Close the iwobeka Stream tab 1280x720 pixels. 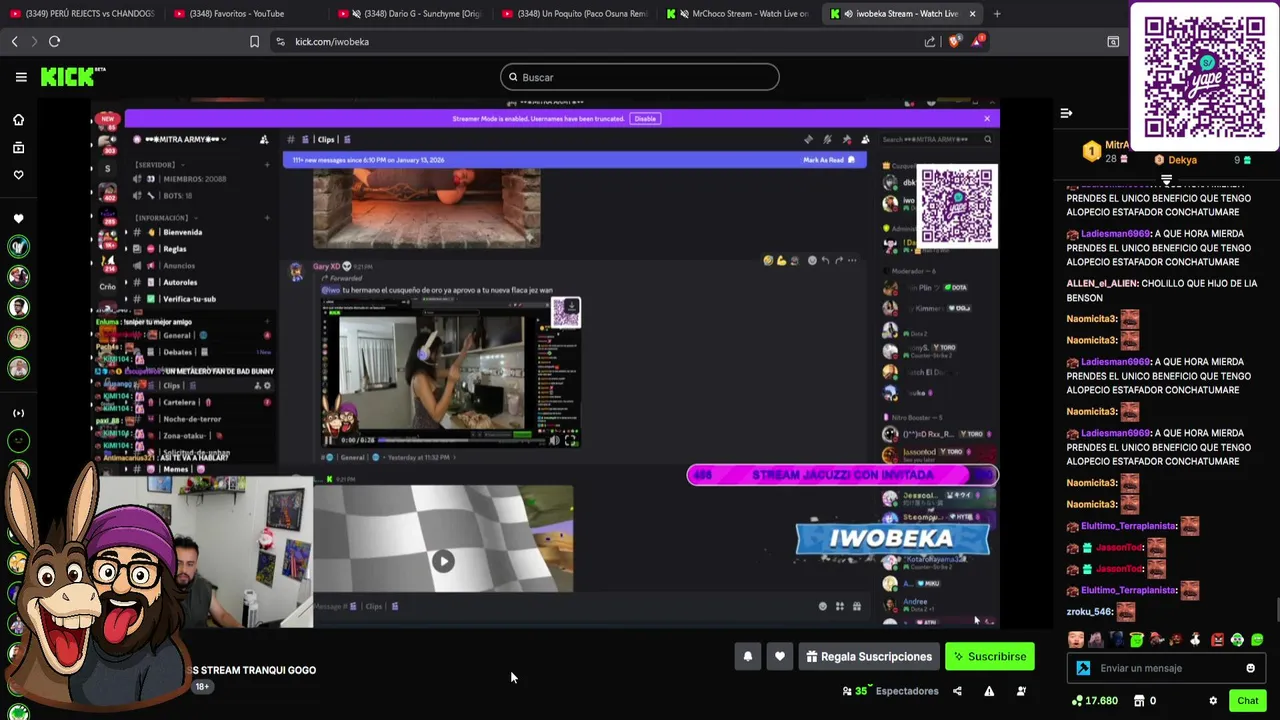coord(972,14)
